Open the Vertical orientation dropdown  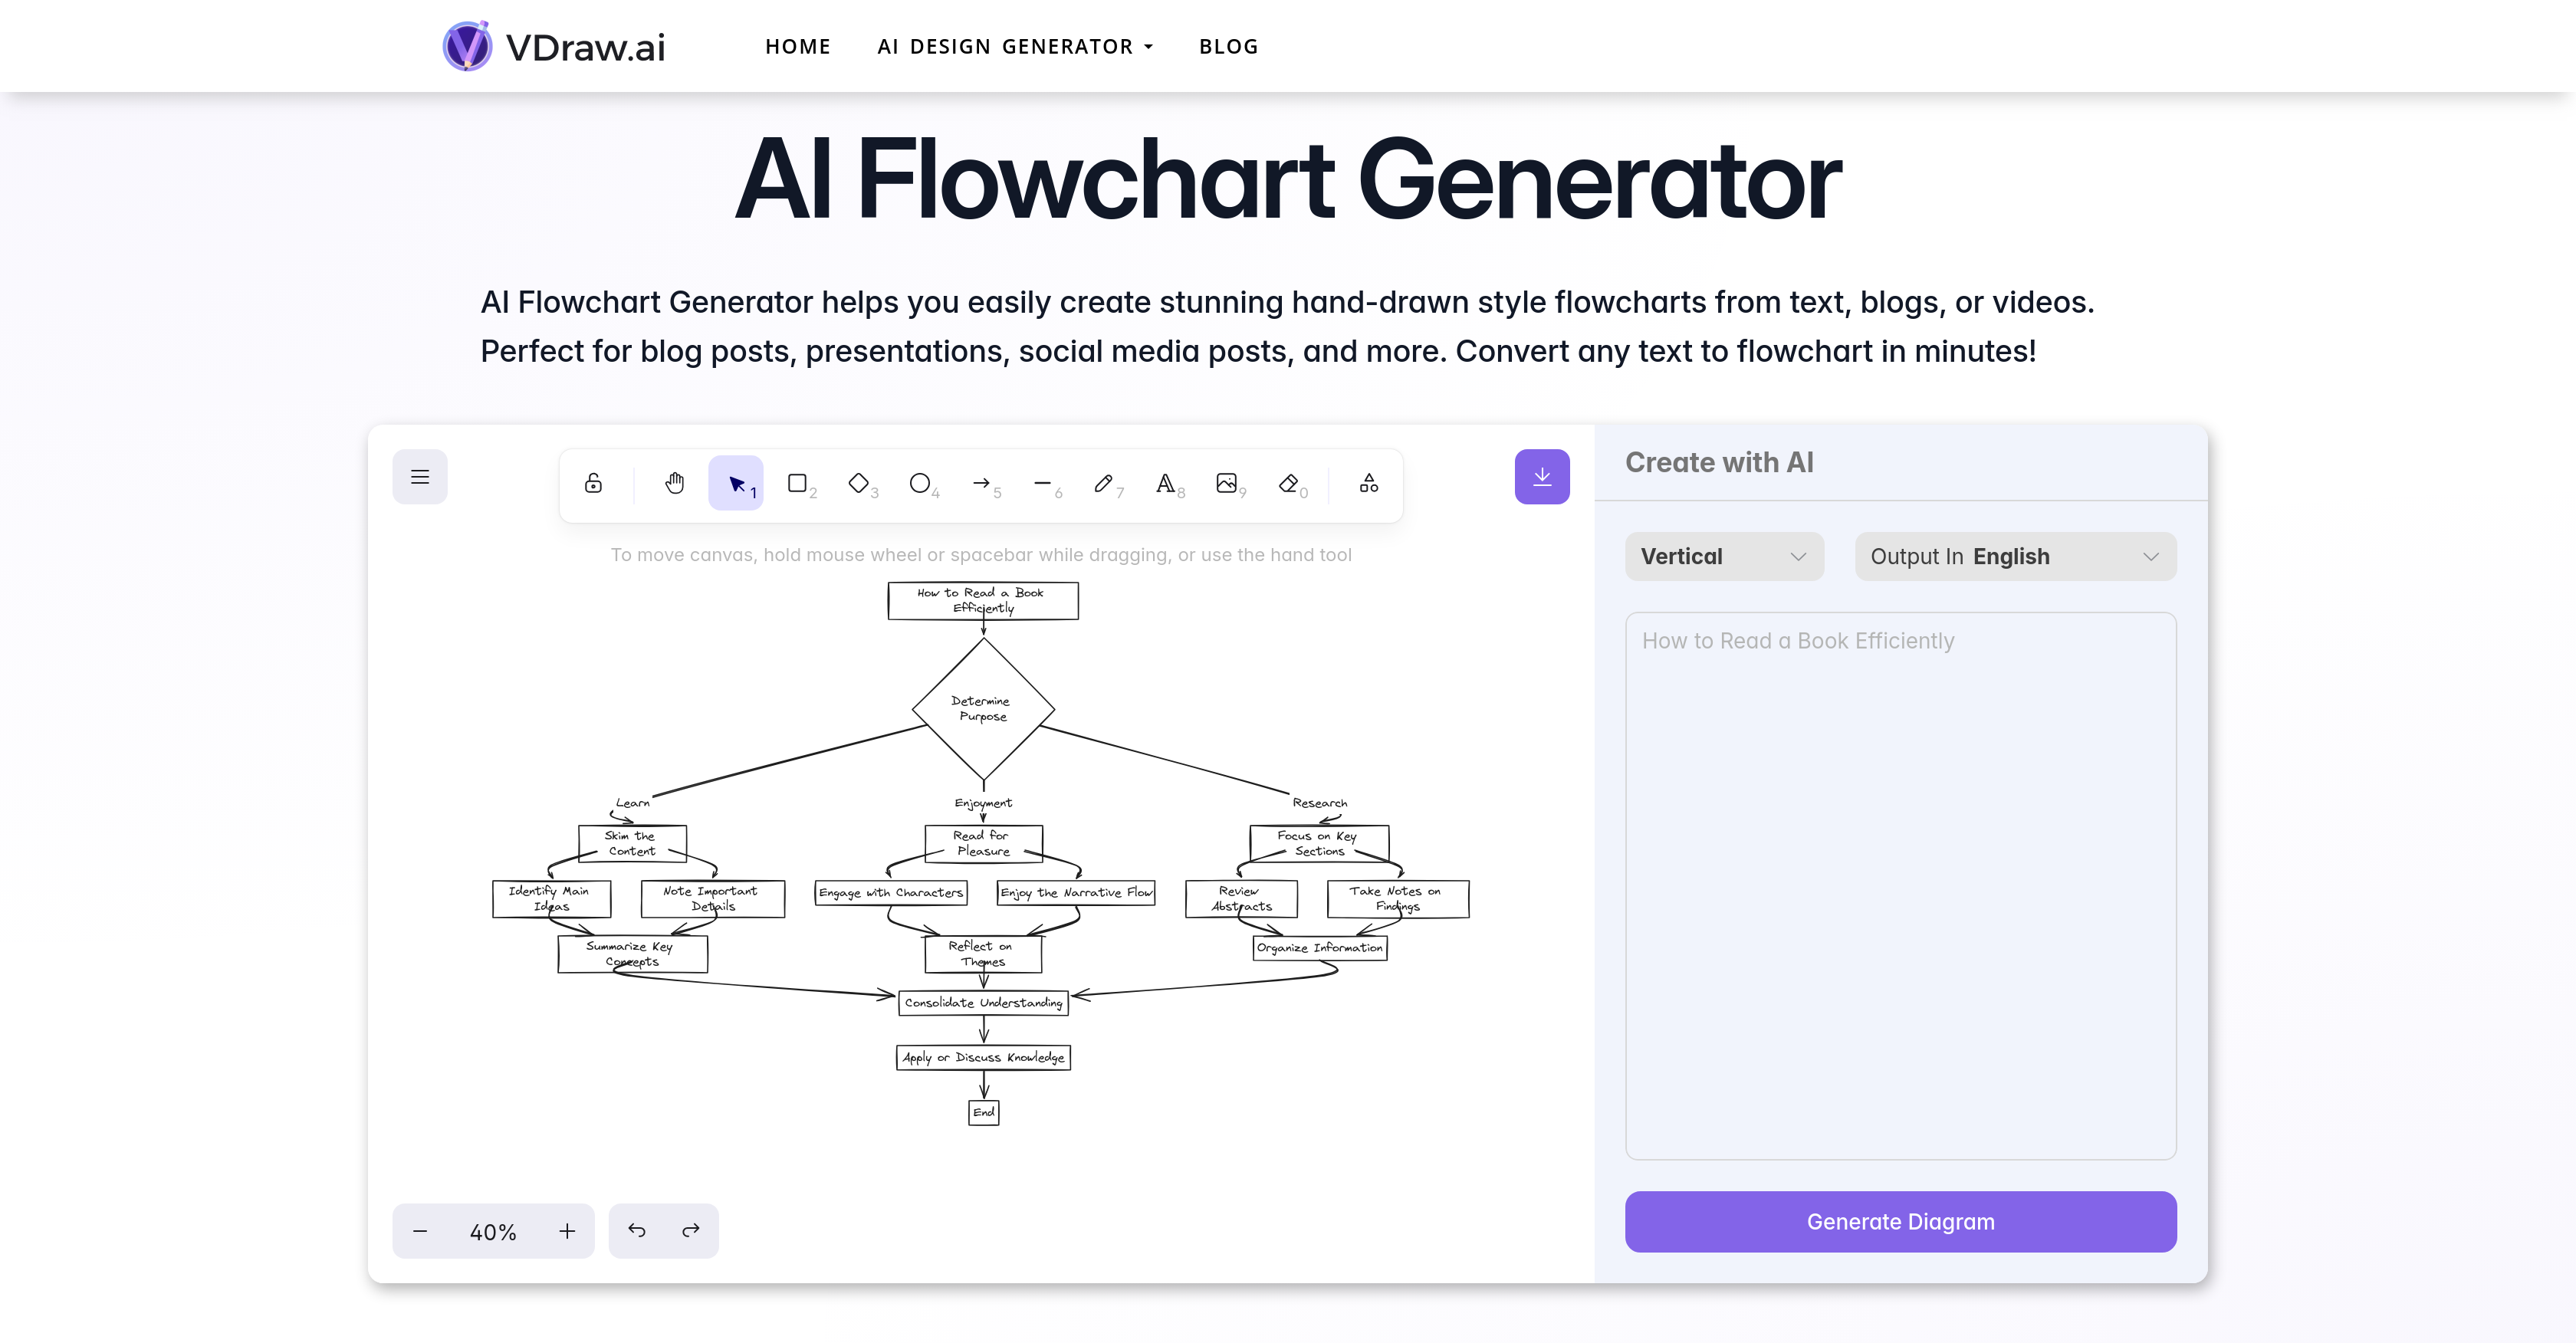[1724, 556]
